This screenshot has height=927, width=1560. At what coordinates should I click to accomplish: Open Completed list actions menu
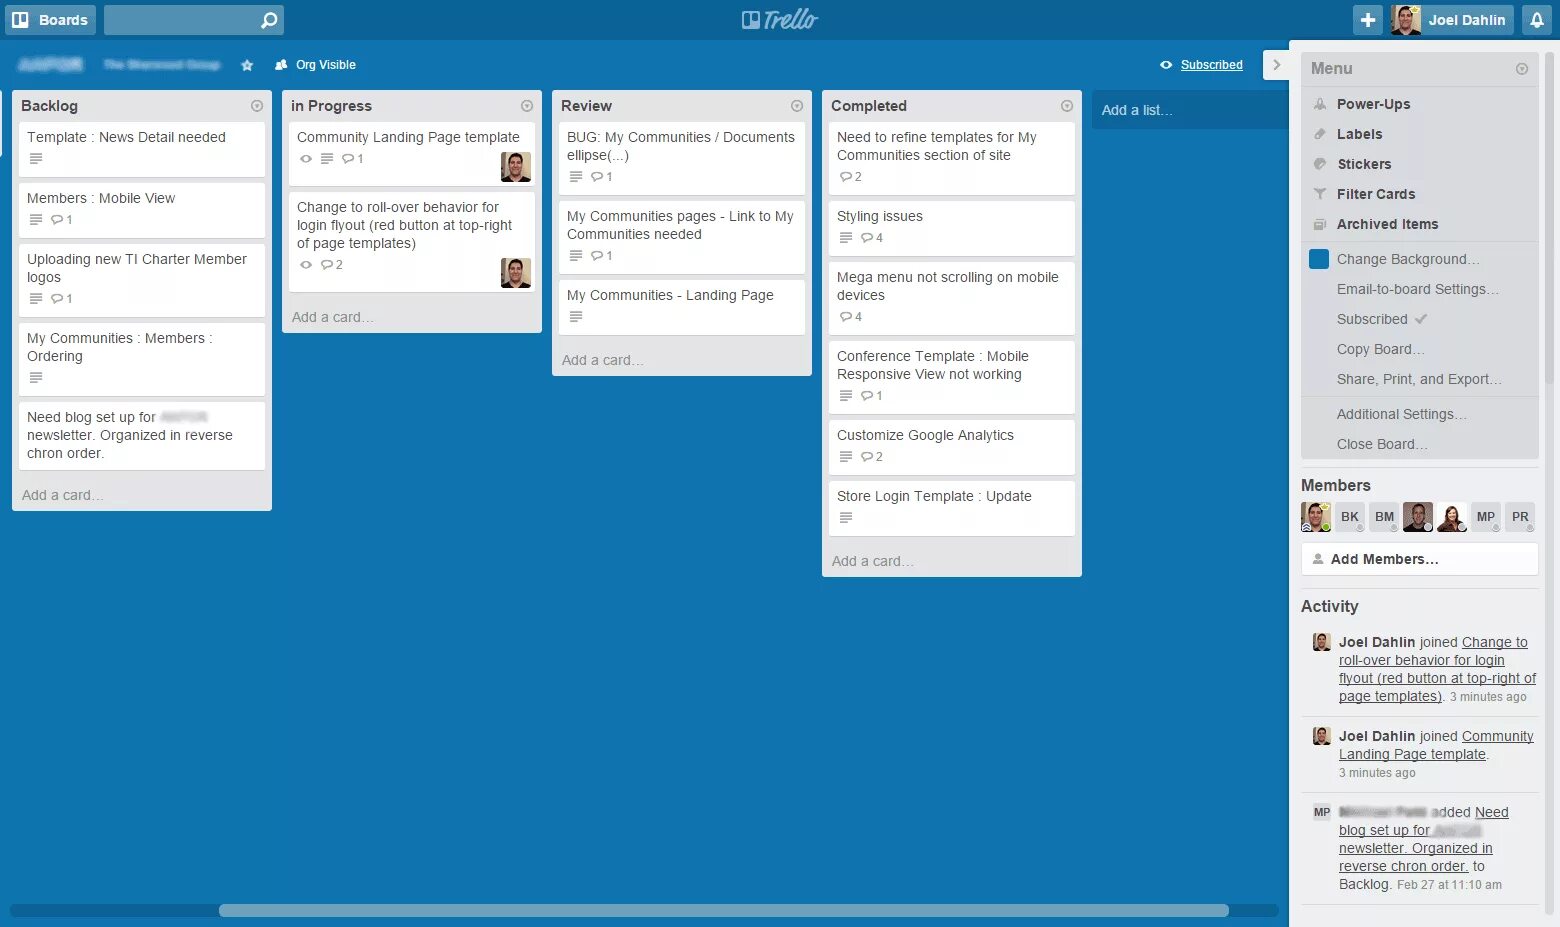tap(1067, 106)
